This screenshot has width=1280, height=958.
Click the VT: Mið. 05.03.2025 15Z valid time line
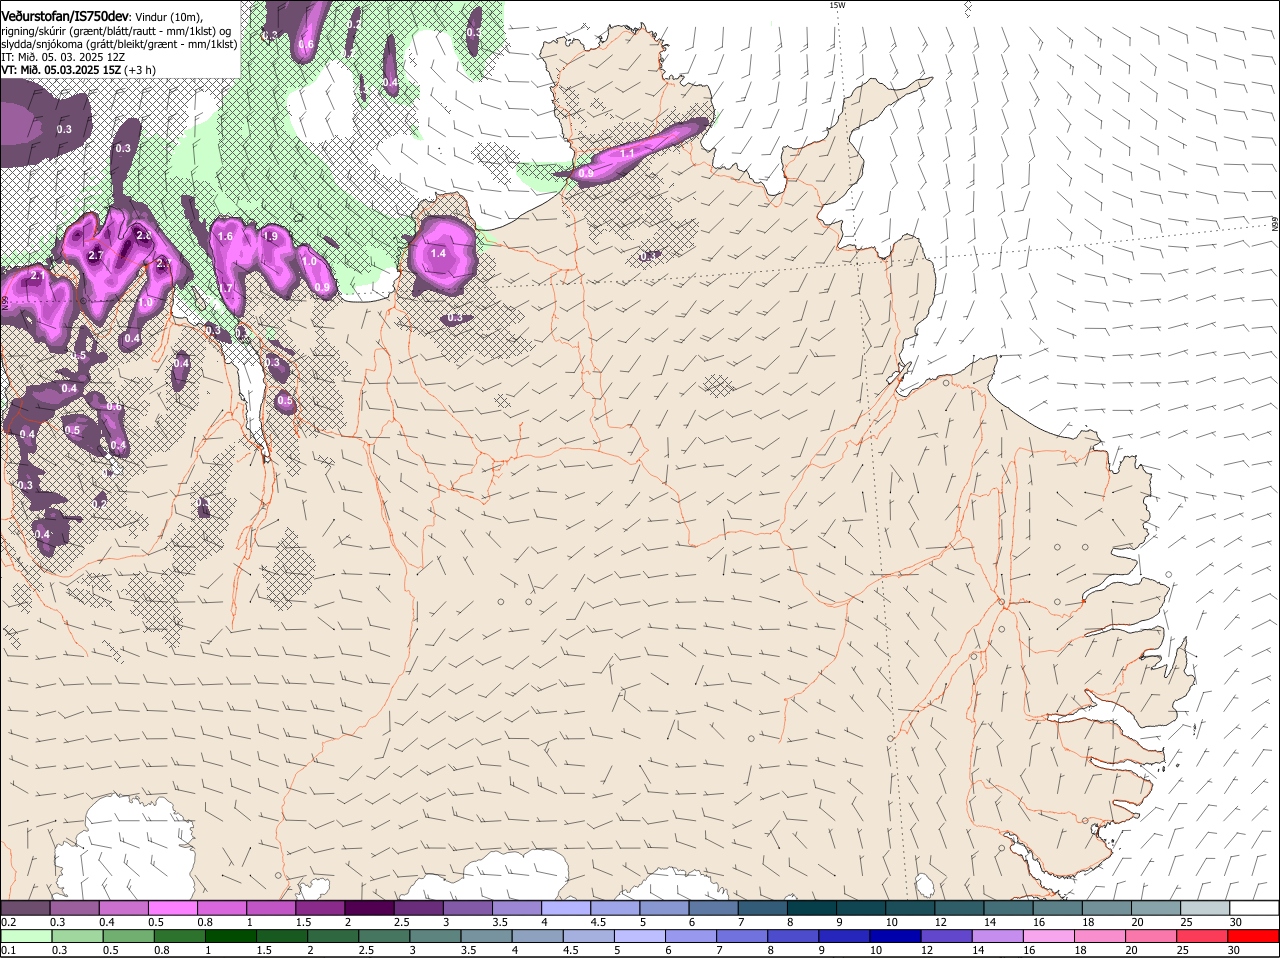78,70
